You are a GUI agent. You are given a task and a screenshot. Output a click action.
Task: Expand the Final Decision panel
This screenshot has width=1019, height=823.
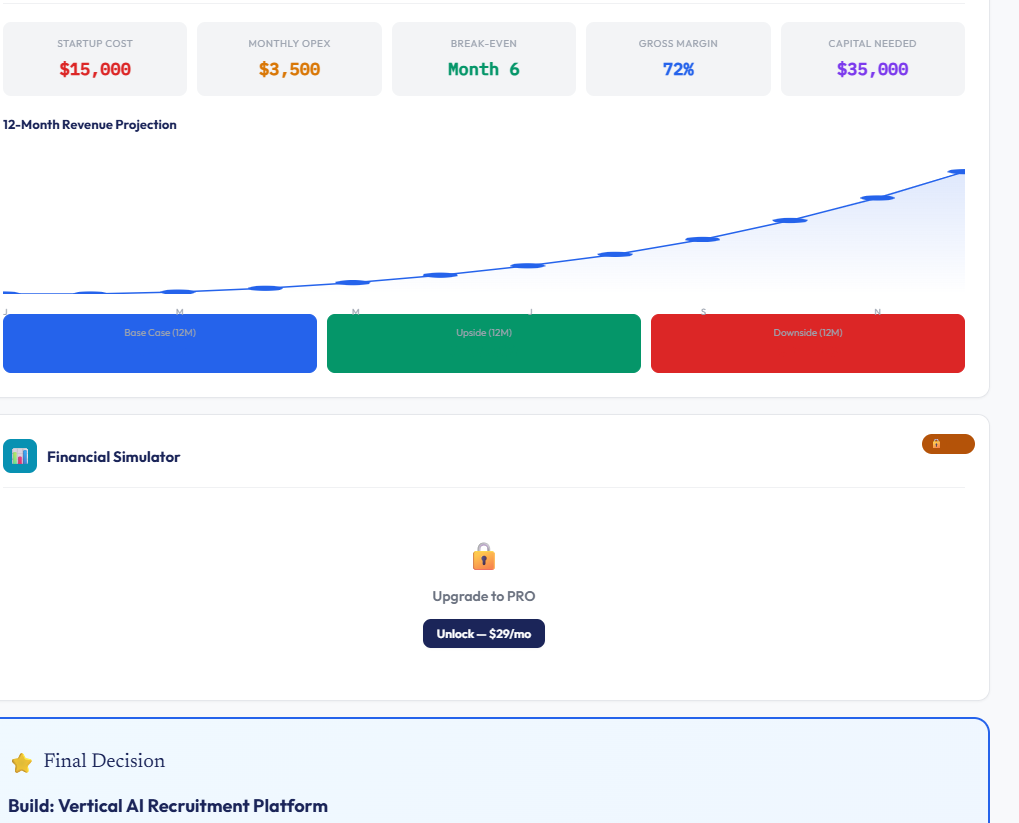pos(103,761)
